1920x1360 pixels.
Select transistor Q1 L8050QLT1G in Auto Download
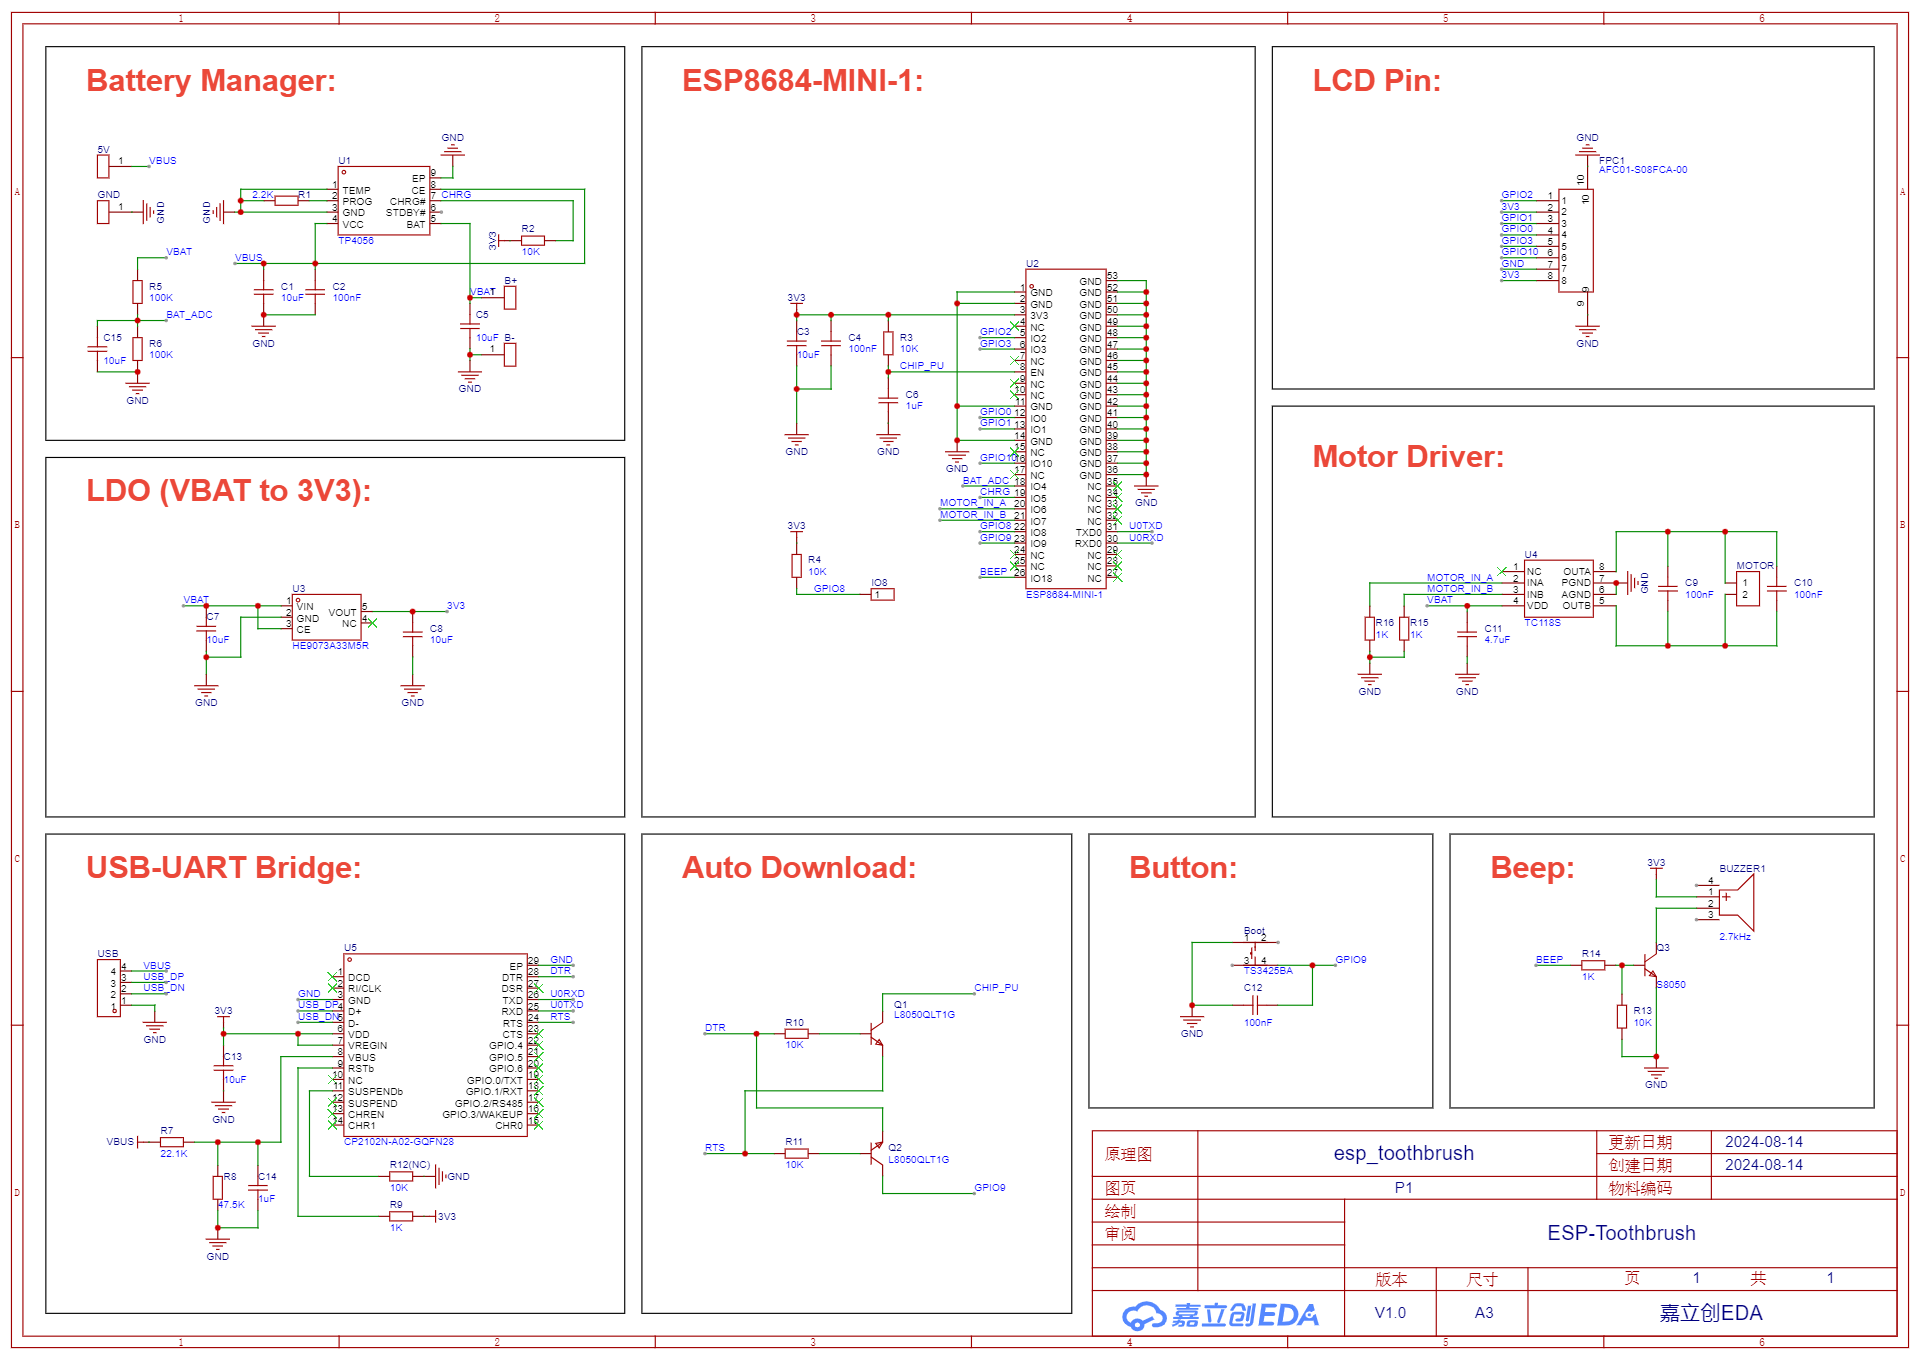(x=875, y=1035)
